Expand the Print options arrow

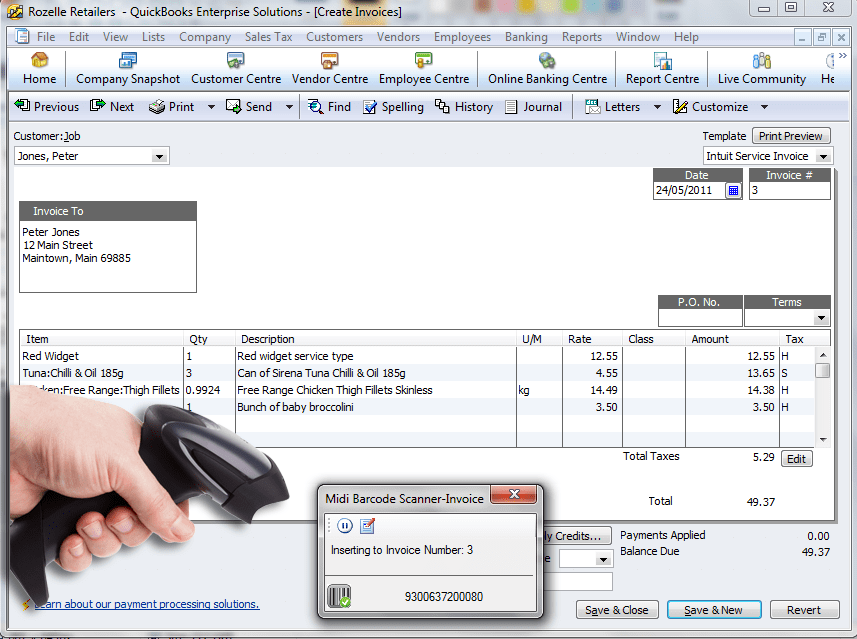[x=211, y=107]
